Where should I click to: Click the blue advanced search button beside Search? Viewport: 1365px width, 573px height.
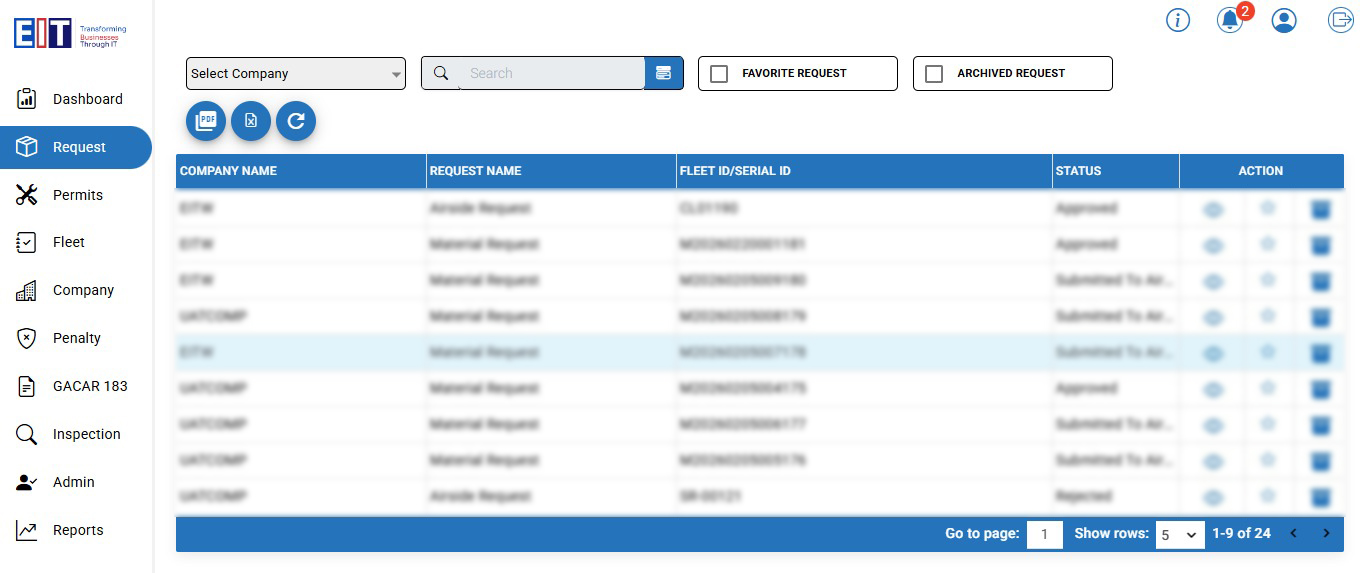tap(663, 73)
